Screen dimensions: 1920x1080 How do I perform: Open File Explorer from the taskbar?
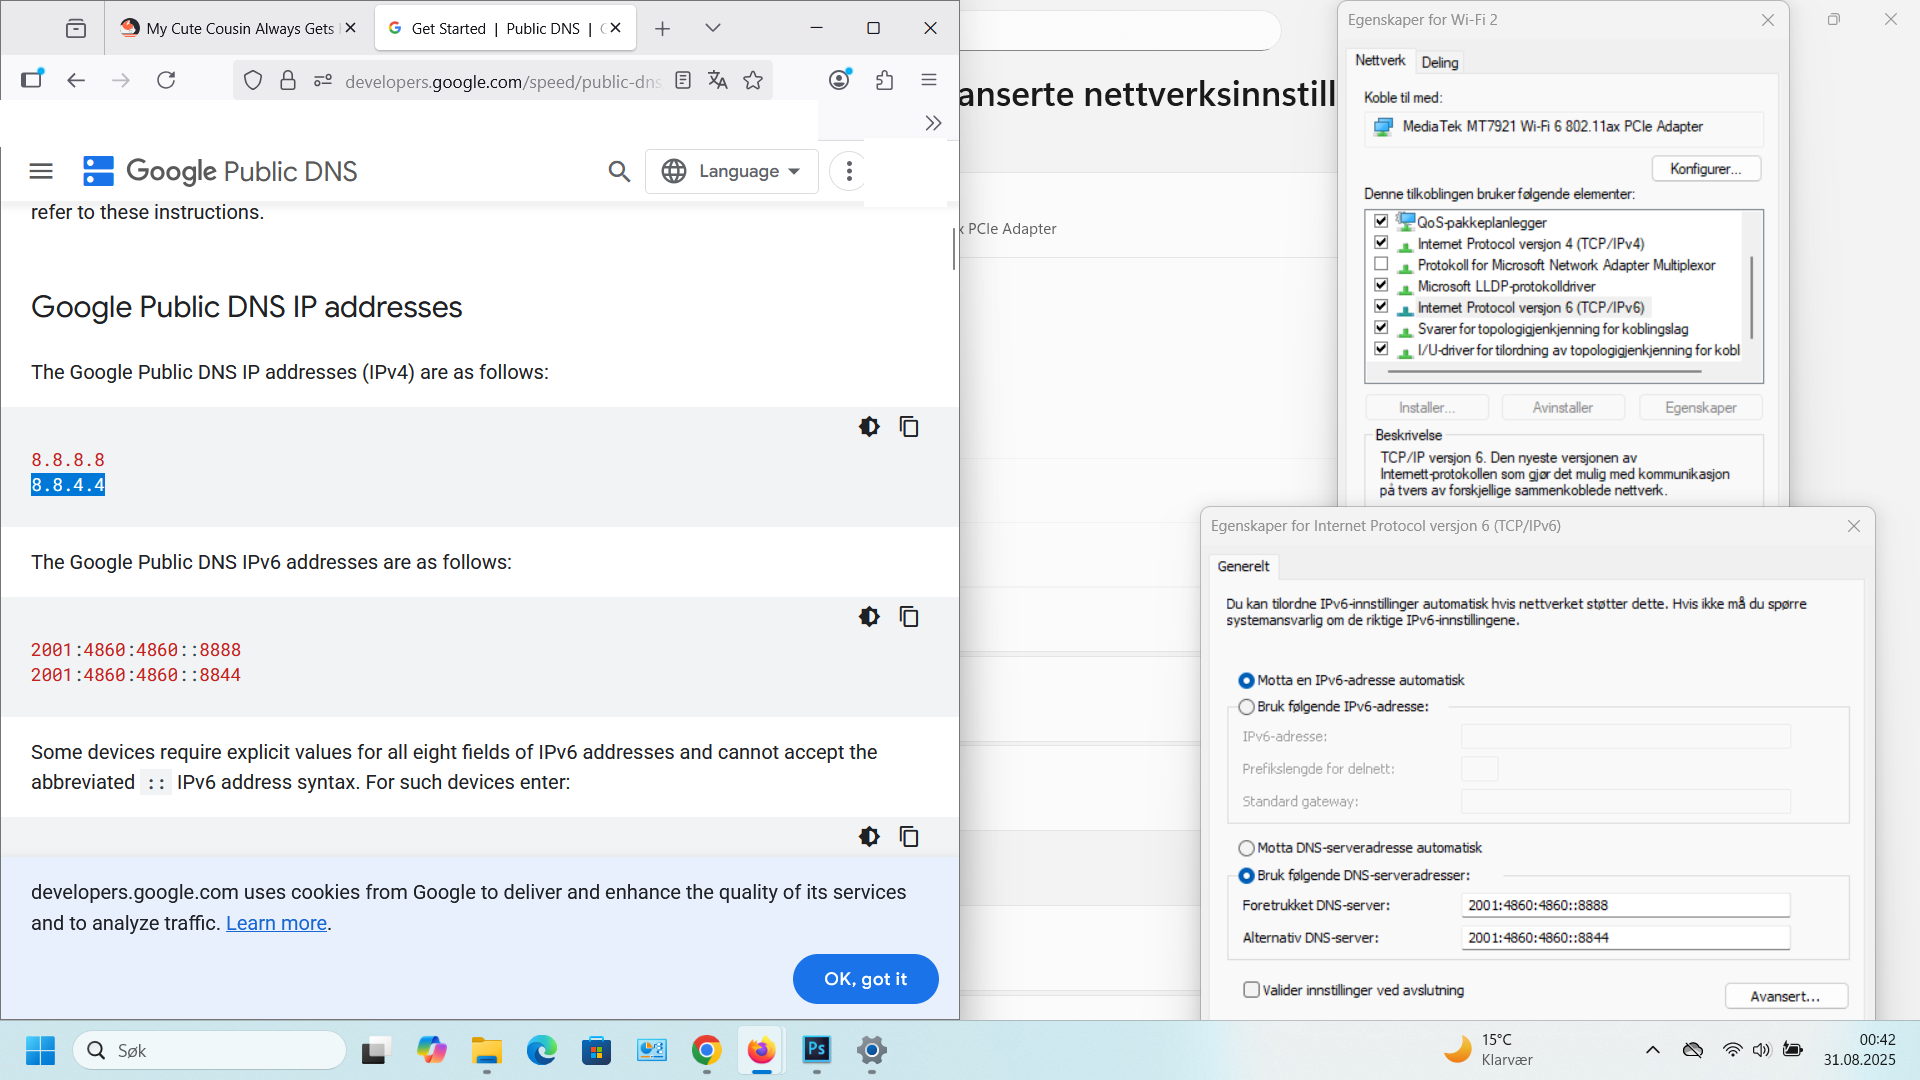[487, 1050]
